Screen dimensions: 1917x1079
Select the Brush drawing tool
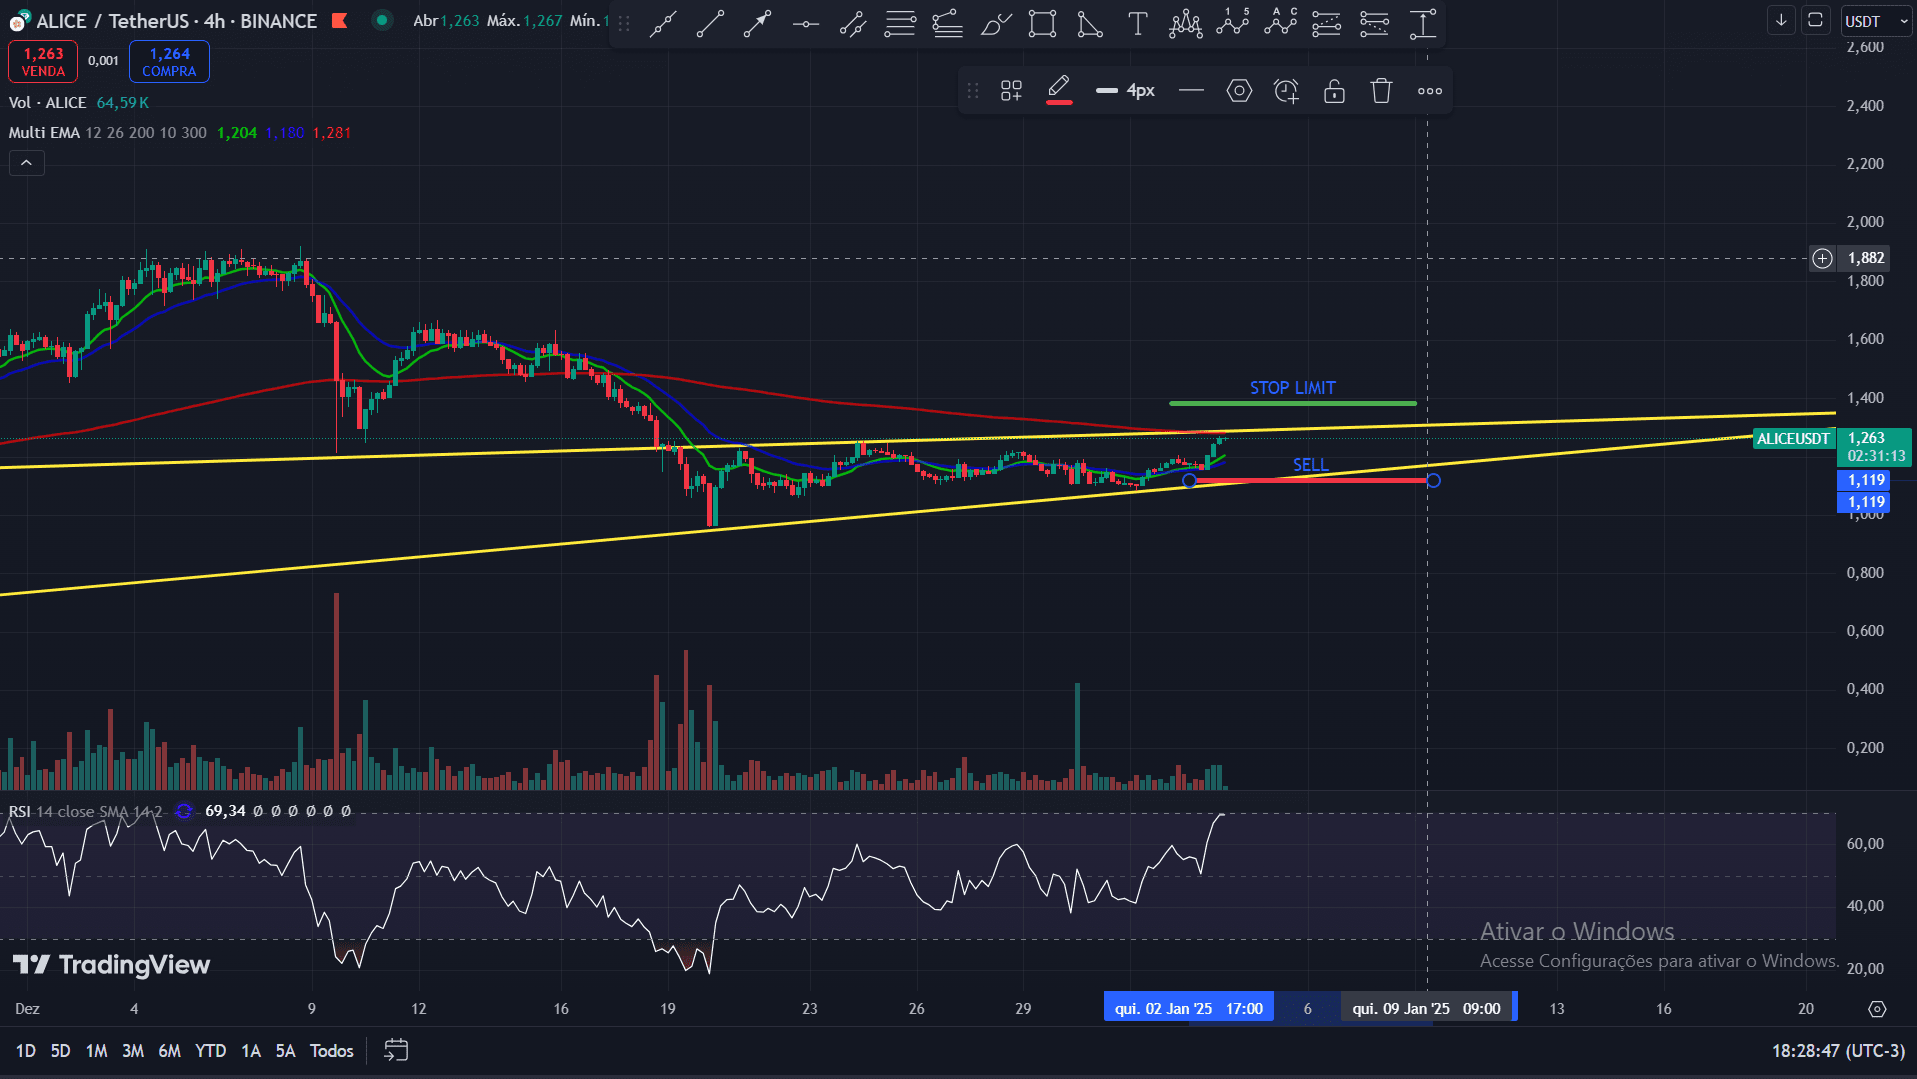[x=995, y=24]
